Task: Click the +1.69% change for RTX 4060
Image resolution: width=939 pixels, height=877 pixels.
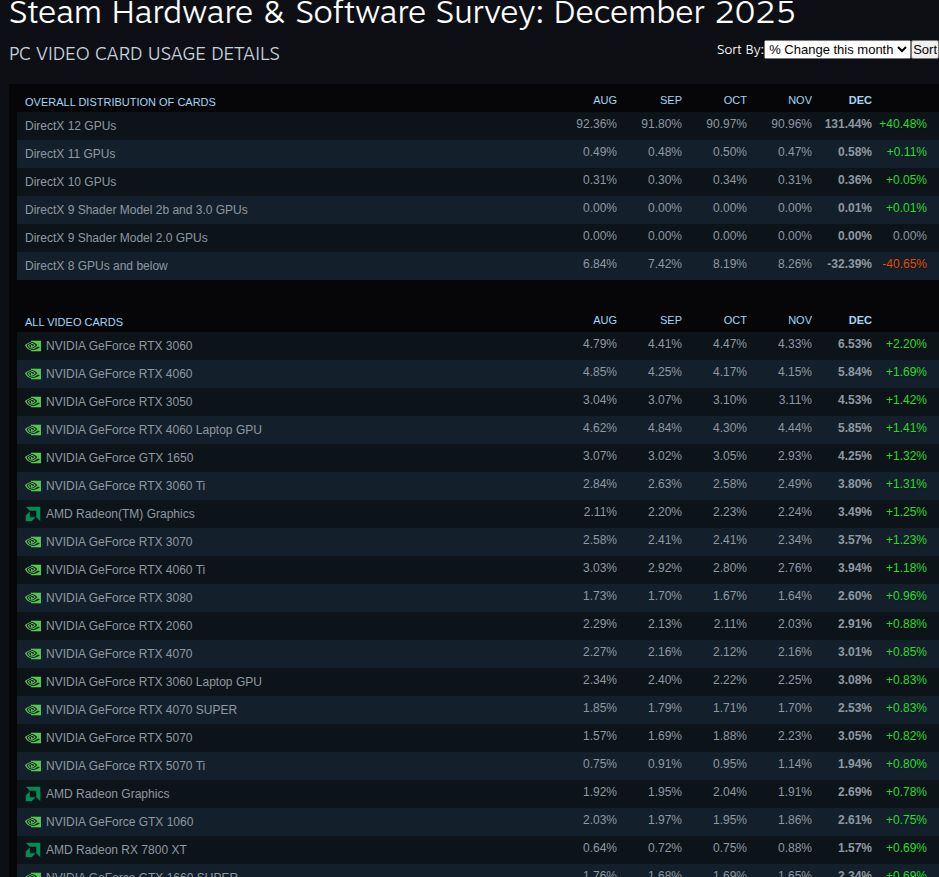Action: pyautogui.click(x=906, y=372)
